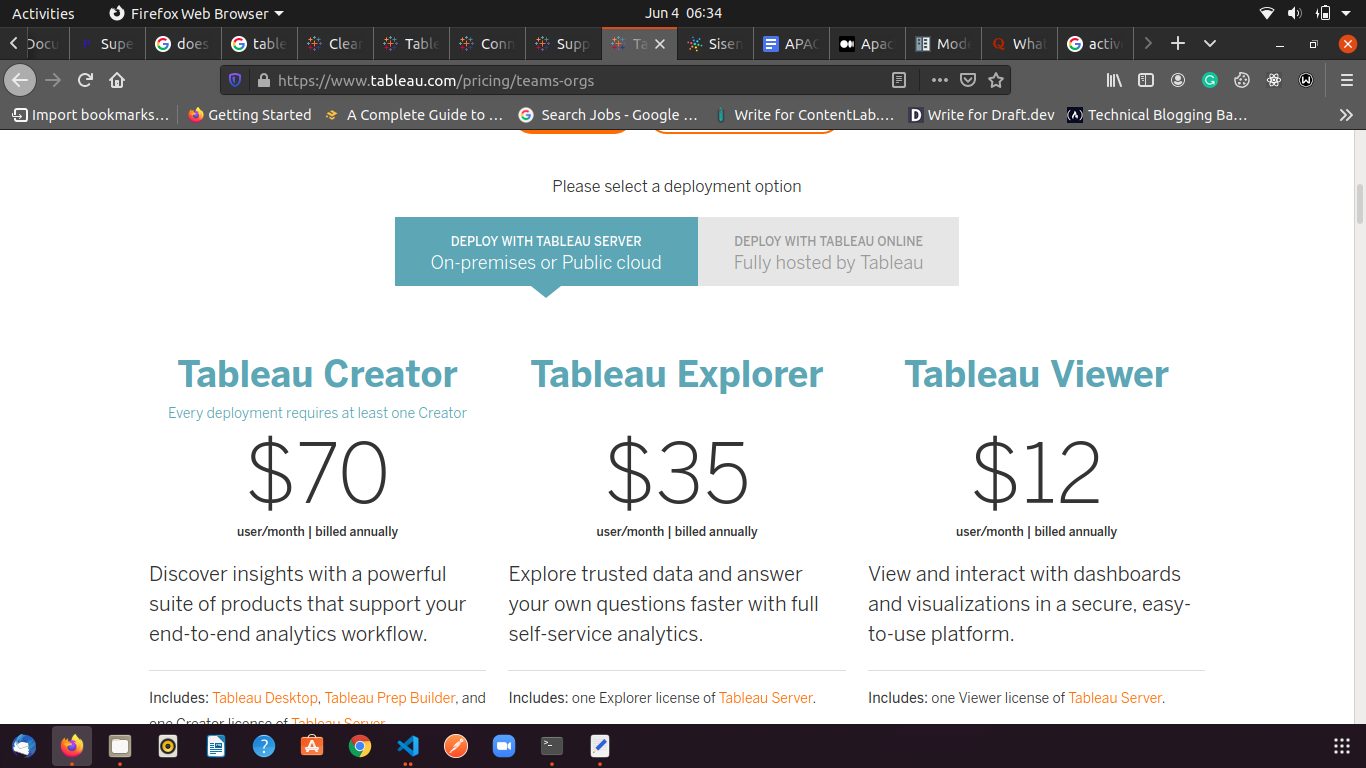Viewport: 1366px width, 768px height.
Task: Open A Complete Guide to bookmark
Action: tap(414, 115)
